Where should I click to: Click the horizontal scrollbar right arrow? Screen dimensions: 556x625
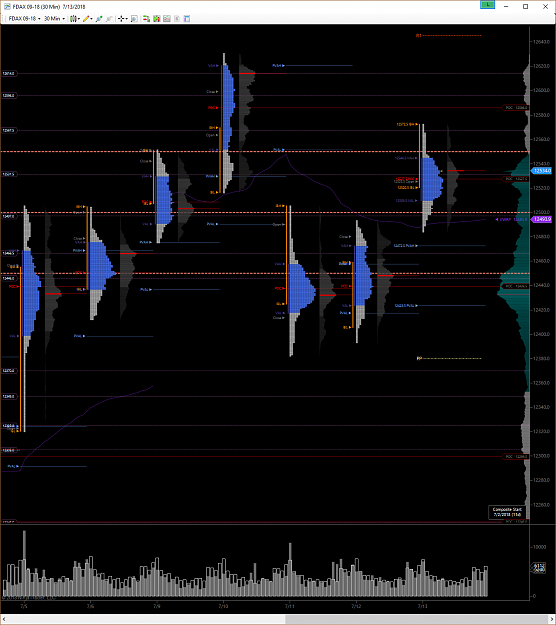(552, 619)
